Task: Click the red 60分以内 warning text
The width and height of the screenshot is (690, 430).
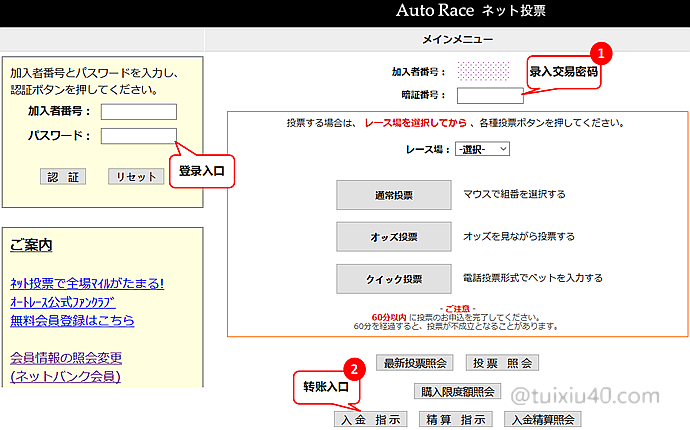Action: coord(389,317)
